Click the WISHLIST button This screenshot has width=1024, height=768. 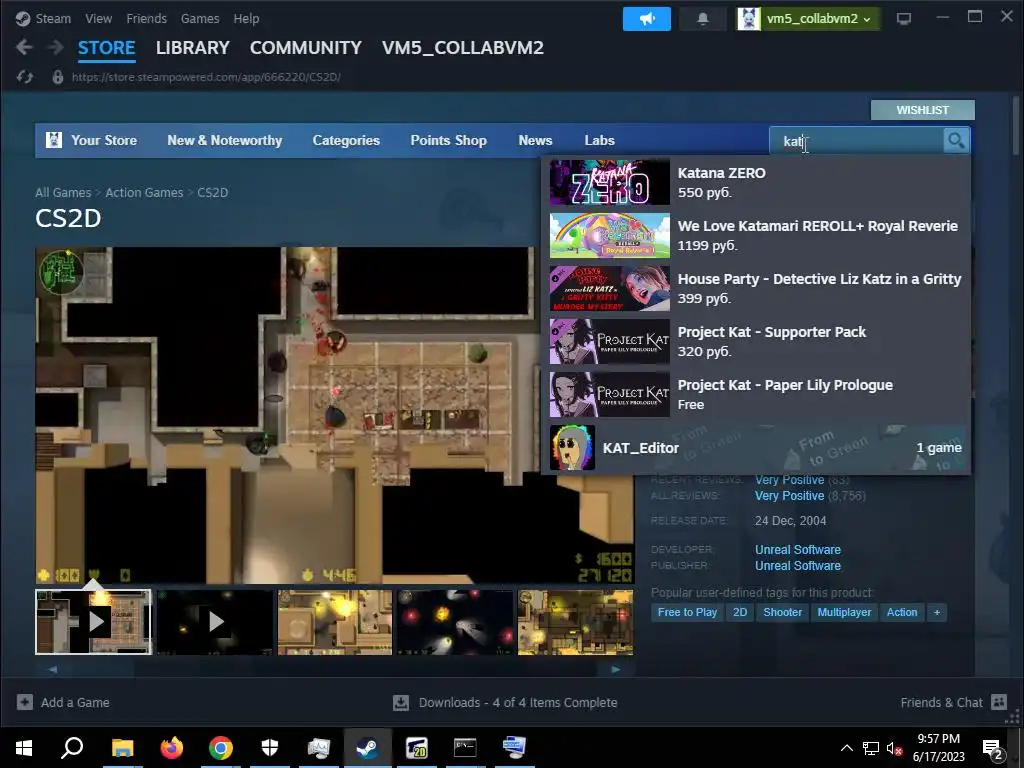(x=922, y=110)
